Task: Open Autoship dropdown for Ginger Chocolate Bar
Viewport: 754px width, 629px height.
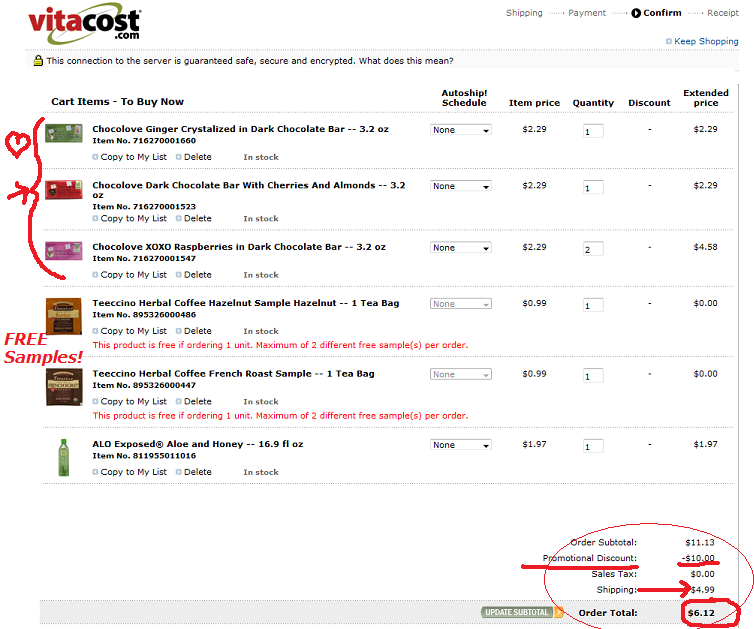Action: click(461, 130)
